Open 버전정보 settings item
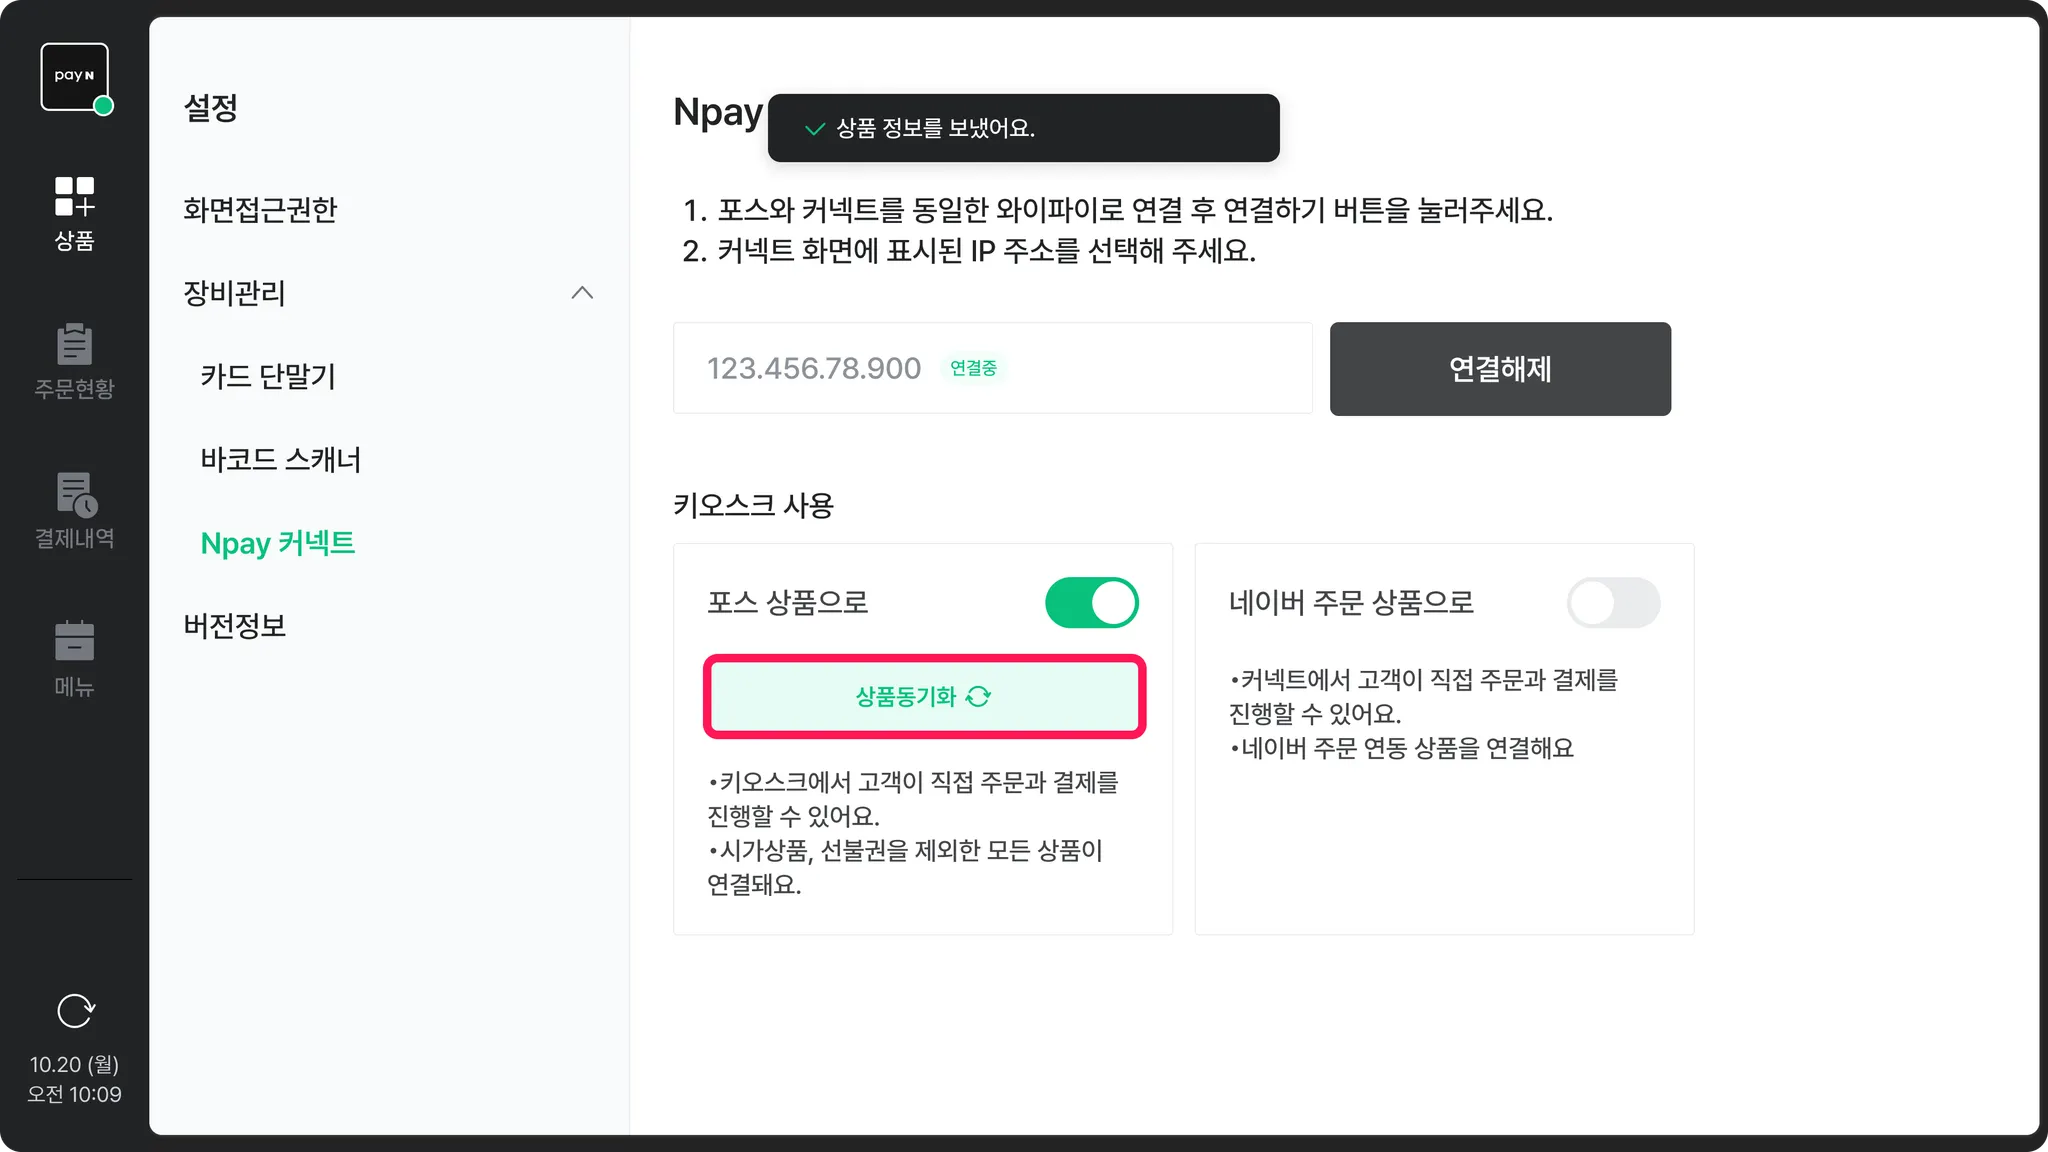 click(235, 626)
